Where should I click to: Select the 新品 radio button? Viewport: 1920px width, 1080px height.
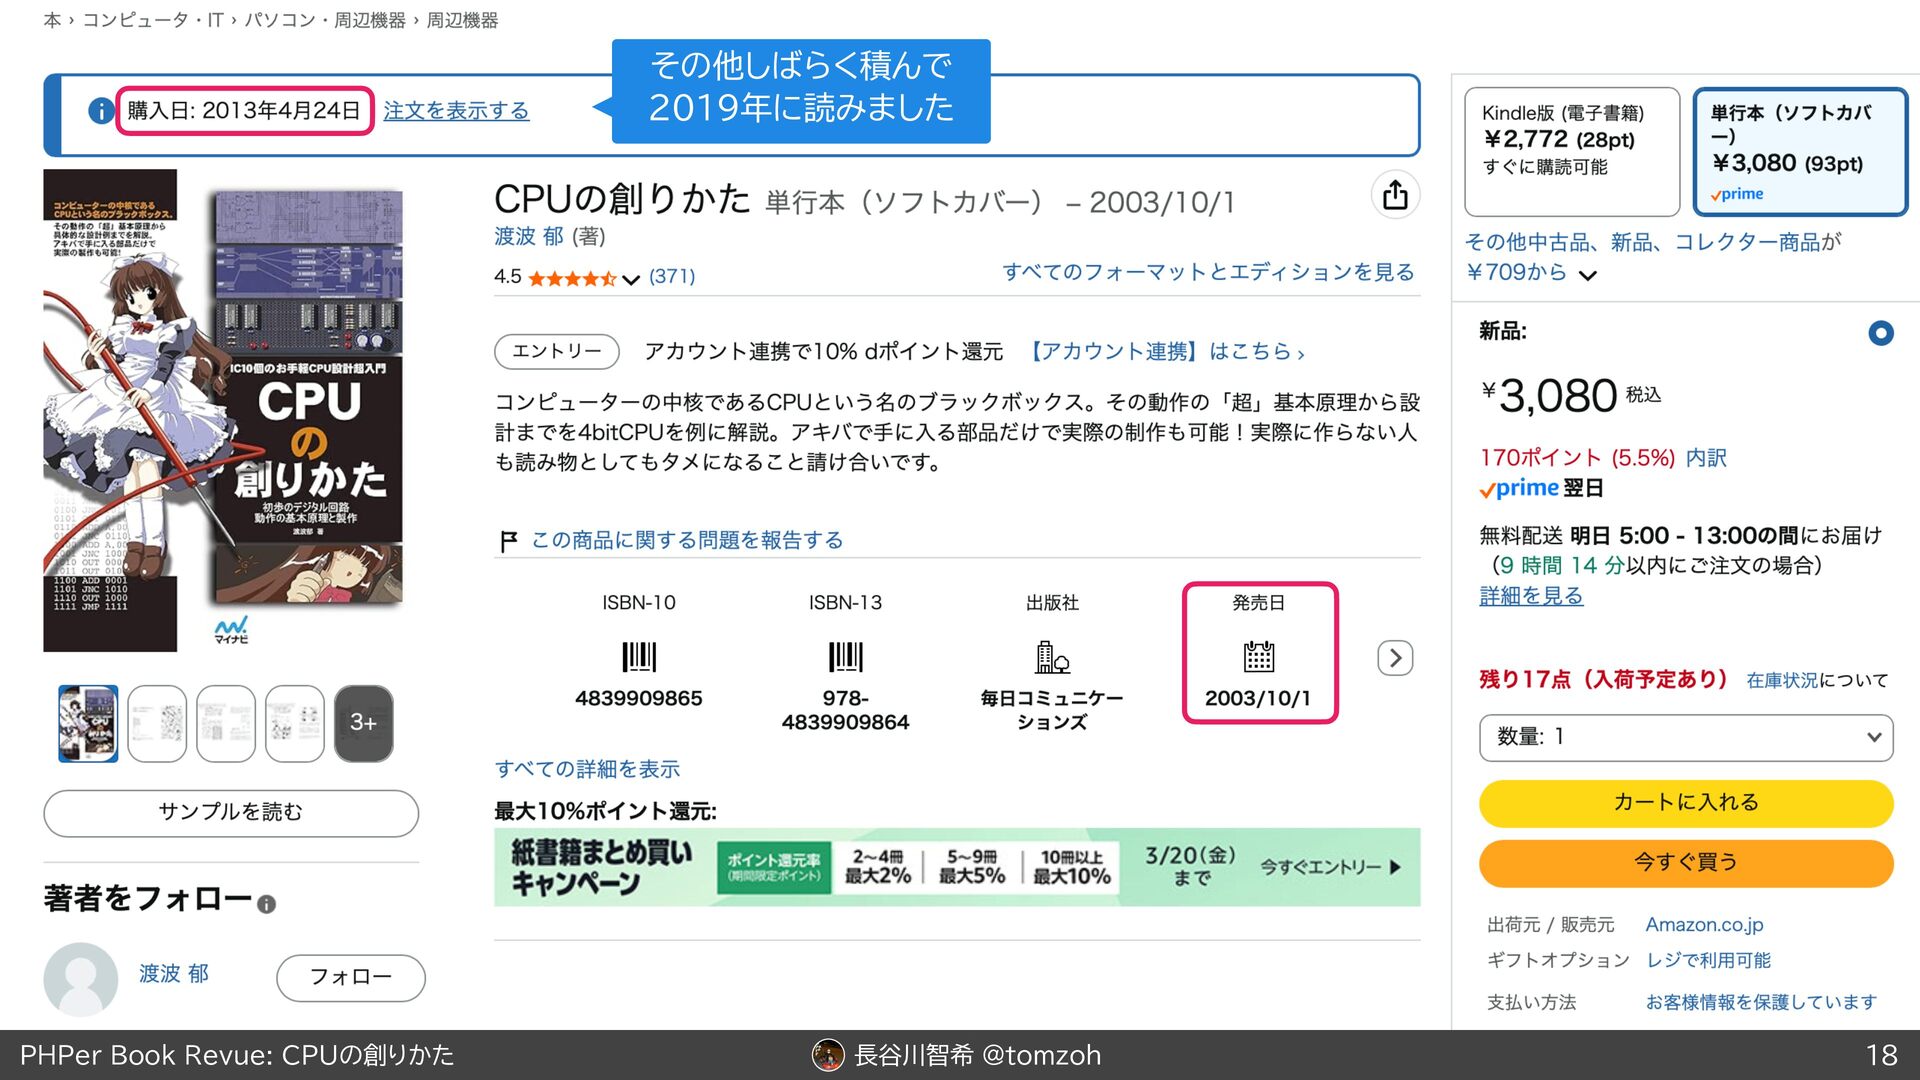(1880, 333)
